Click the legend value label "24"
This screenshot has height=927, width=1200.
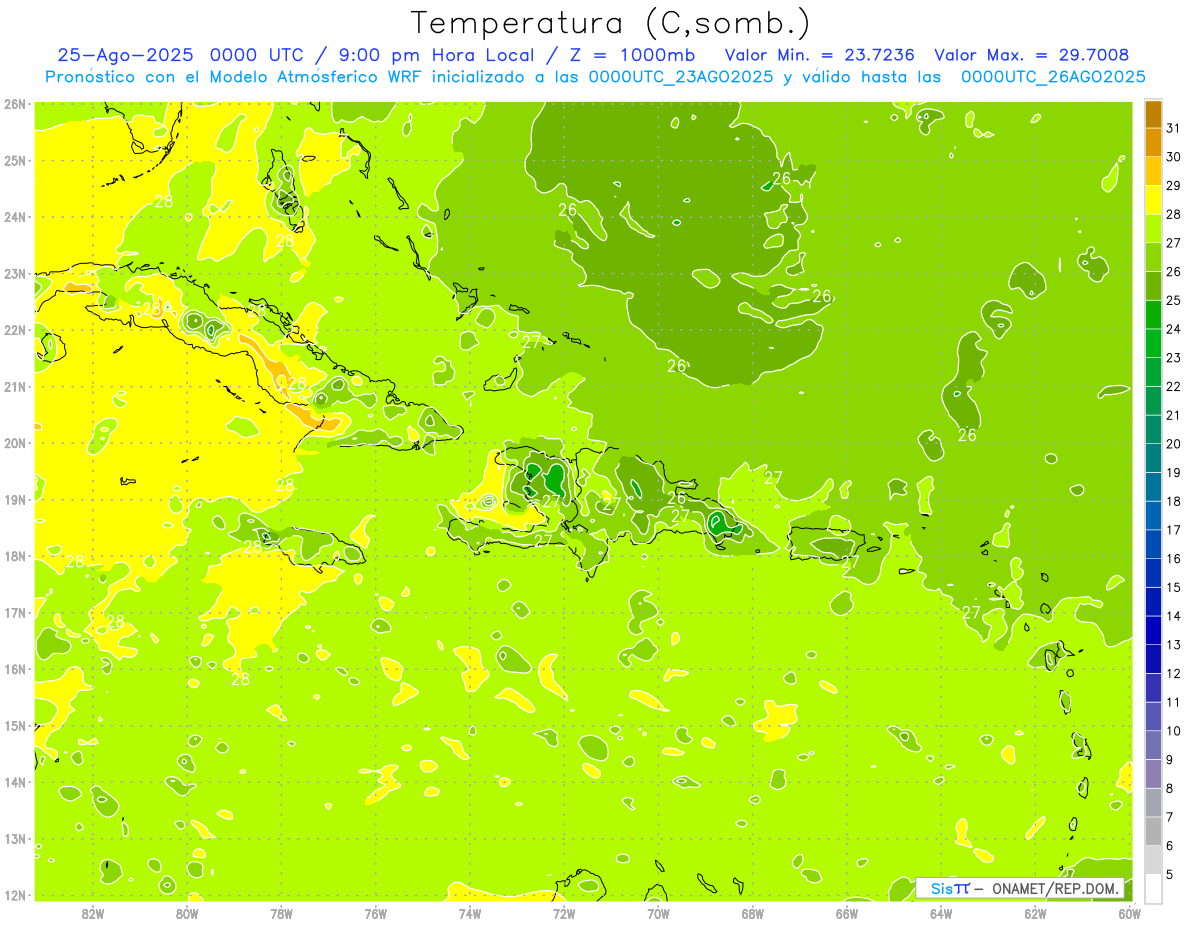click(x=1173, y=329)
